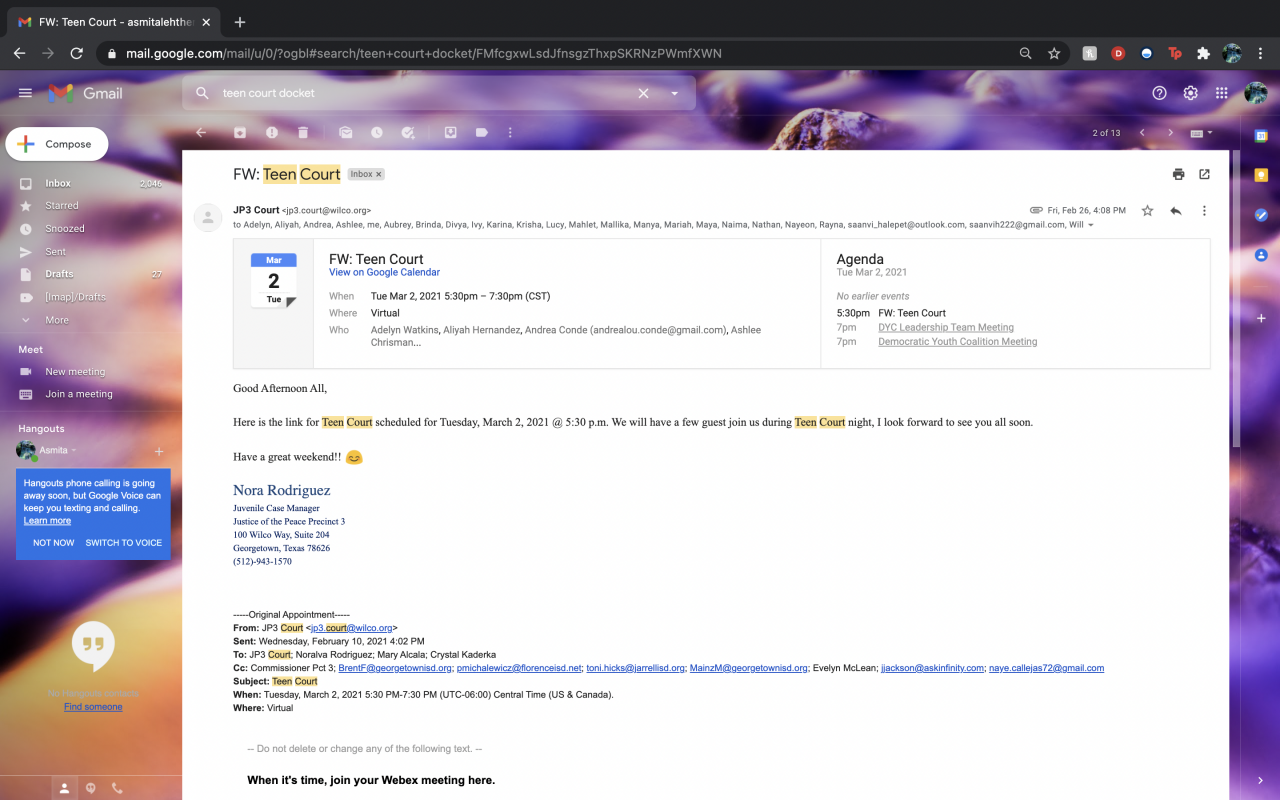The image size is (1280, 800).
Task: Print the email conversation
Action: (x=1179, y=174)
